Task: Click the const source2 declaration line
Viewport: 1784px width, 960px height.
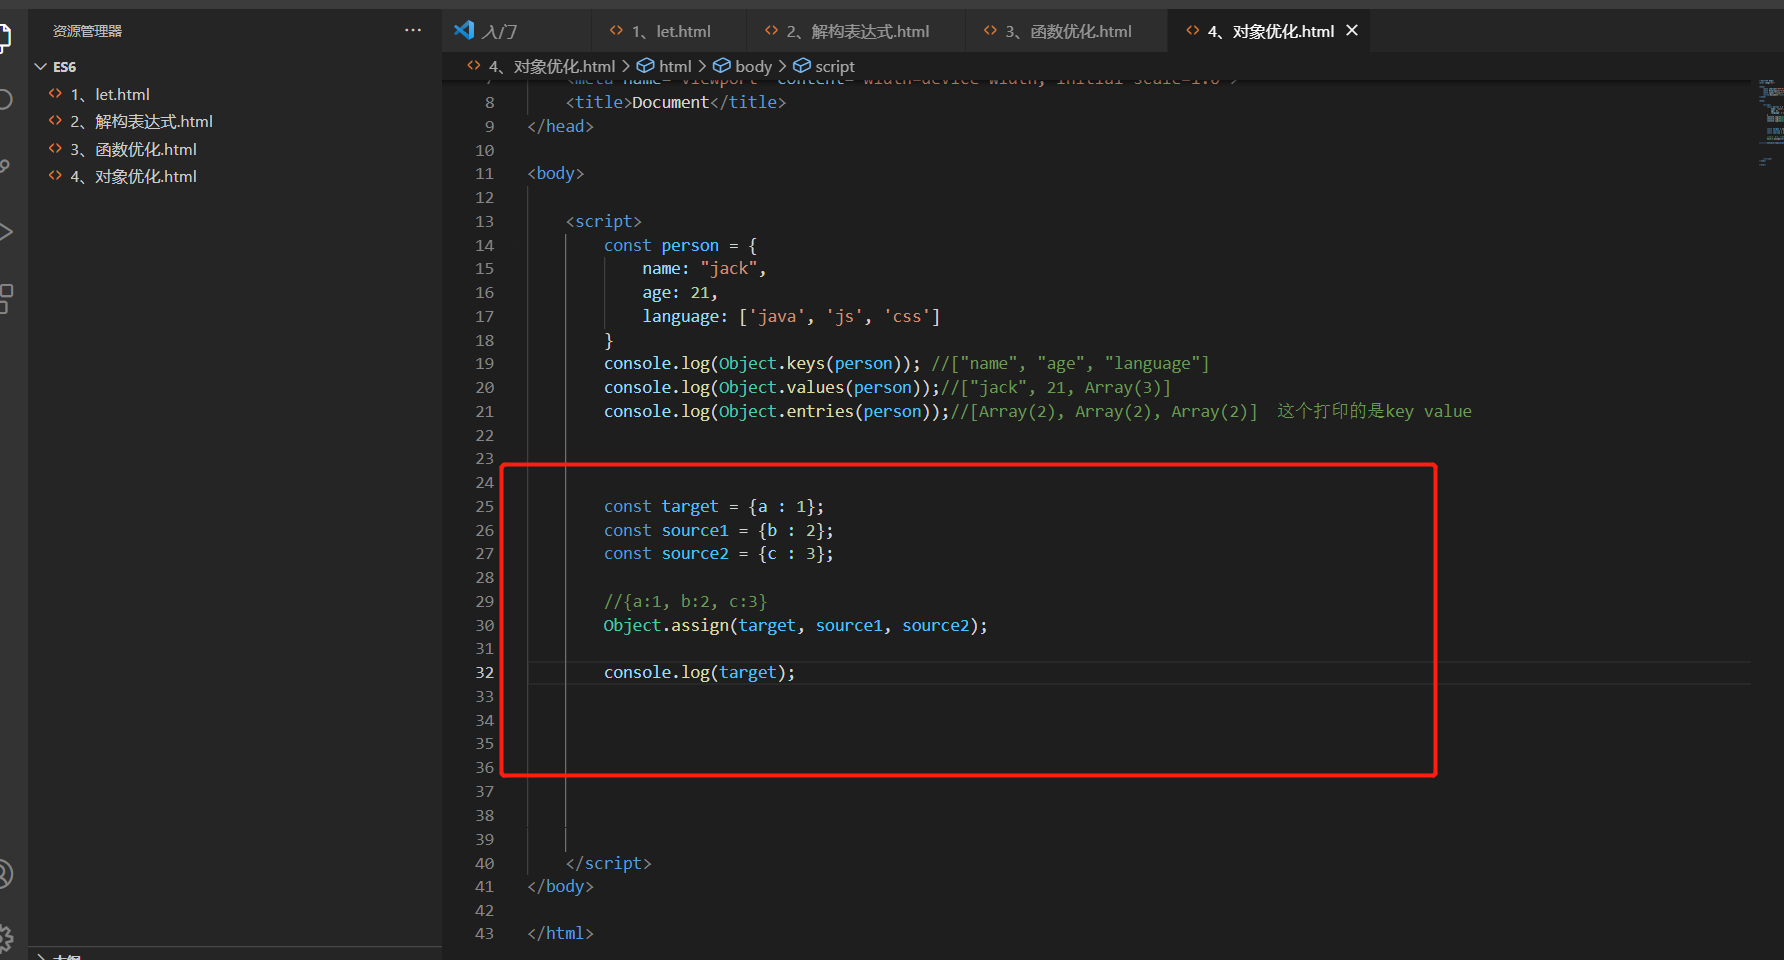Action: coord(718,553)
